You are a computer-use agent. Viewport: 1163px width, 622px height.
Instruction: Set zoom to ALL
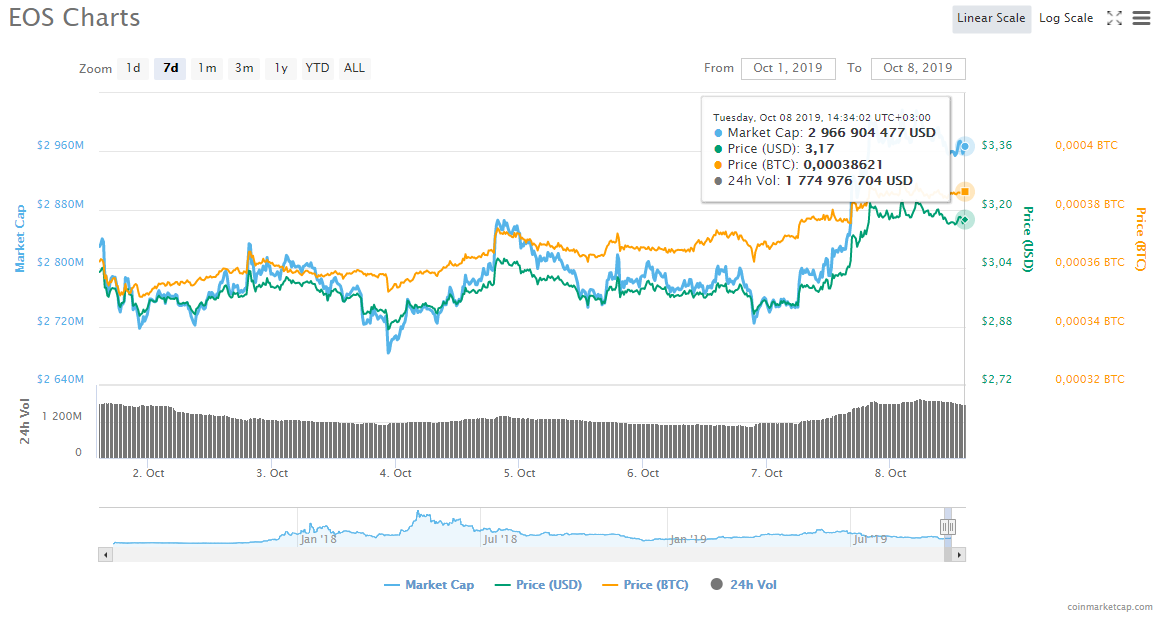[x=355, y=68]
